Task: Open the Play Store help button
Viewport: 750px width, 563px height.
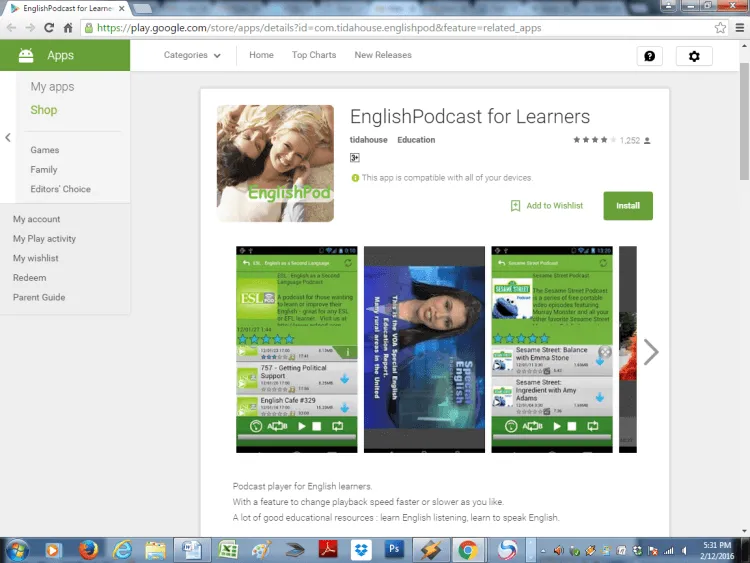Action: coord(650,56)
